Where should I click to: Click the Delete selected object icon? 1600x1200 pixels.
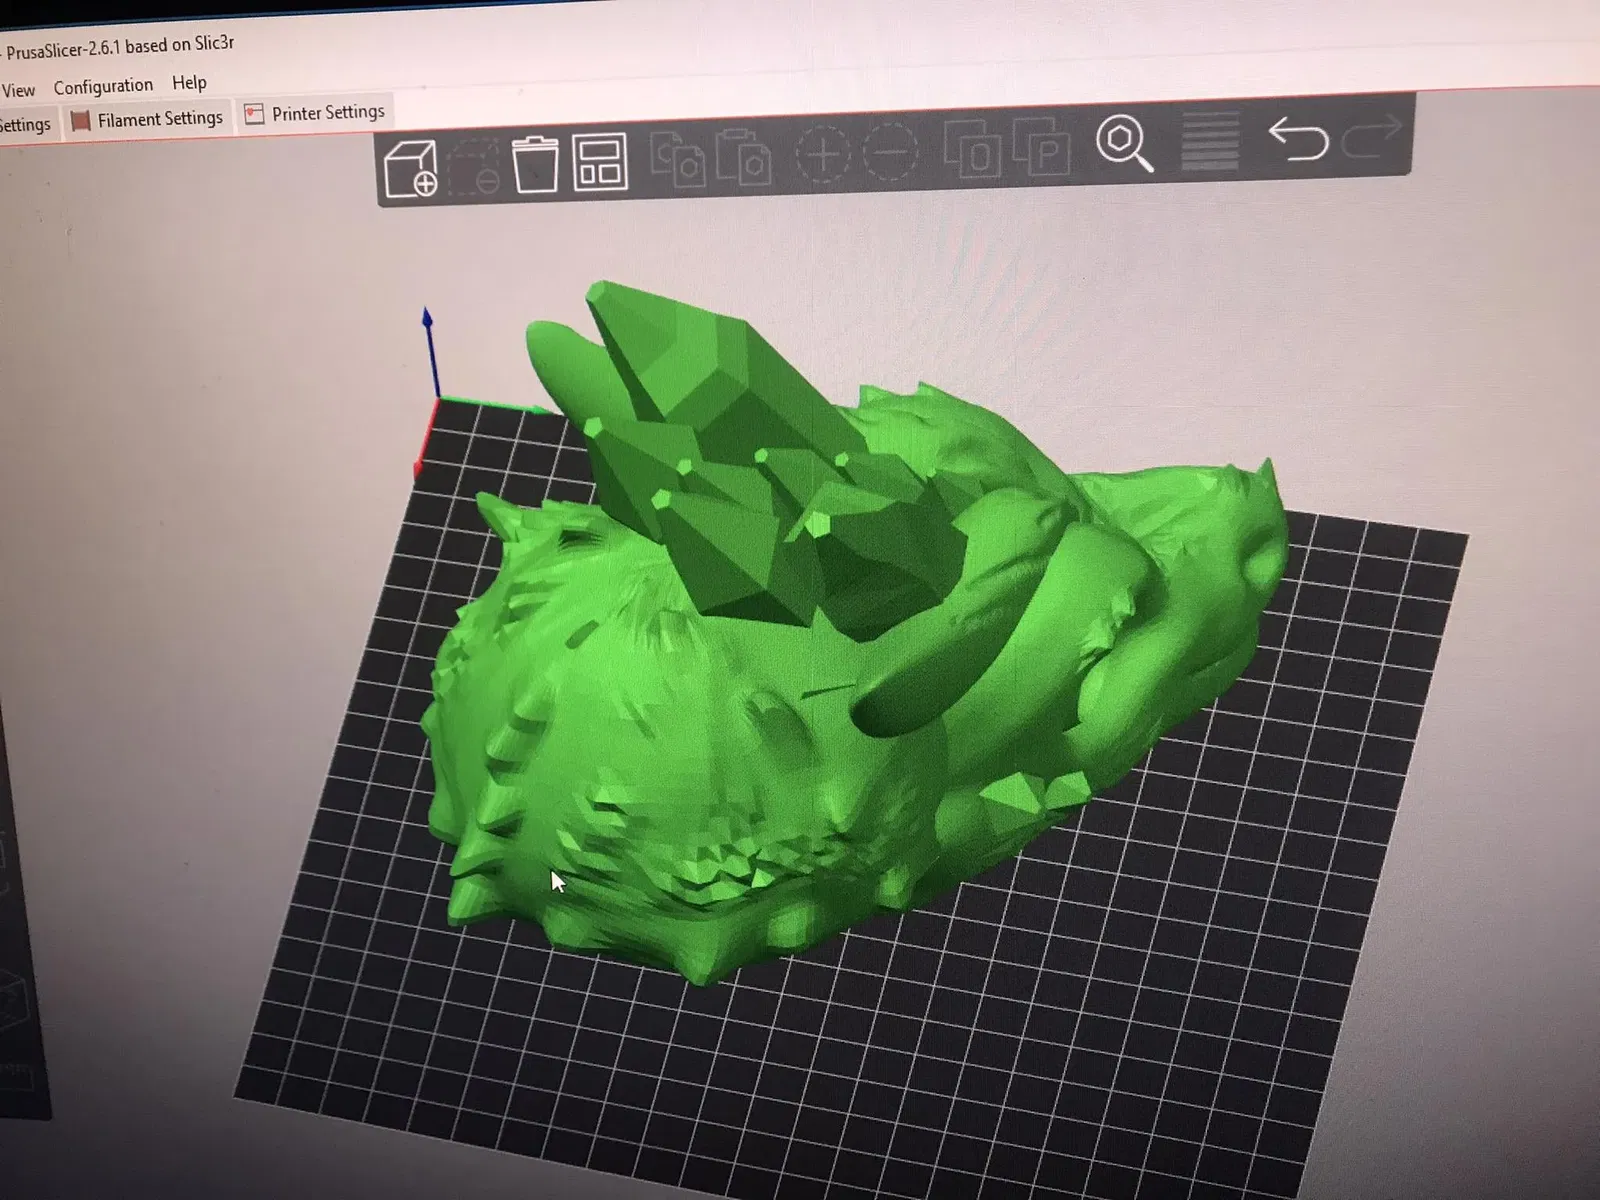(473, 166)
